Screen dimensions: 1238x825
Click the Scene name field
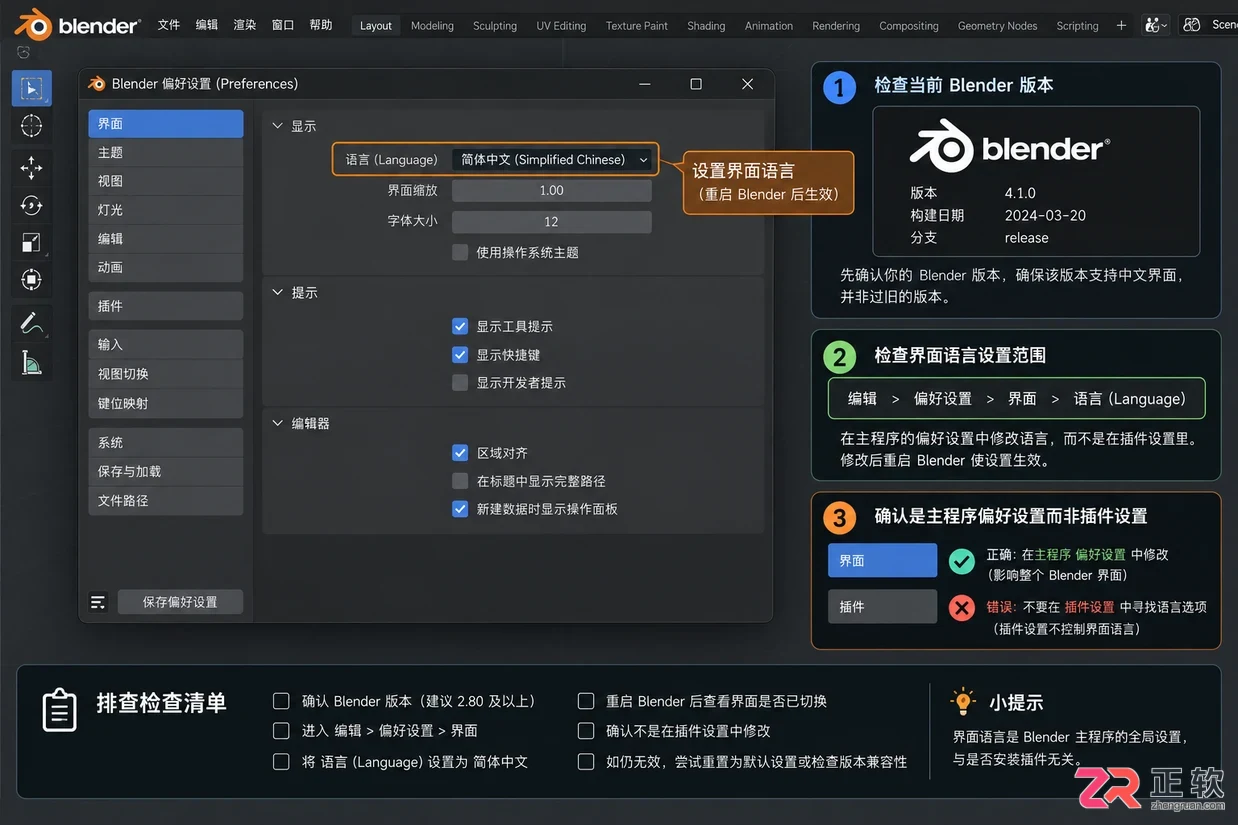click(1222, 25)
